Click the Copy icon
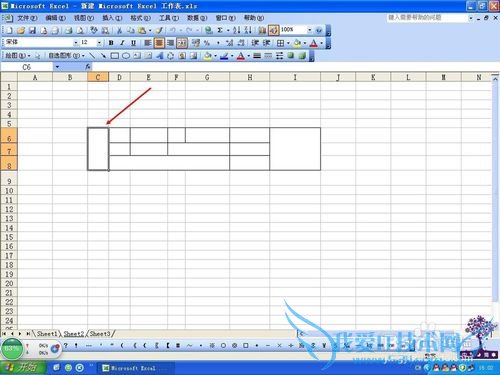The image size is (500, 375). tap(131, 30)
